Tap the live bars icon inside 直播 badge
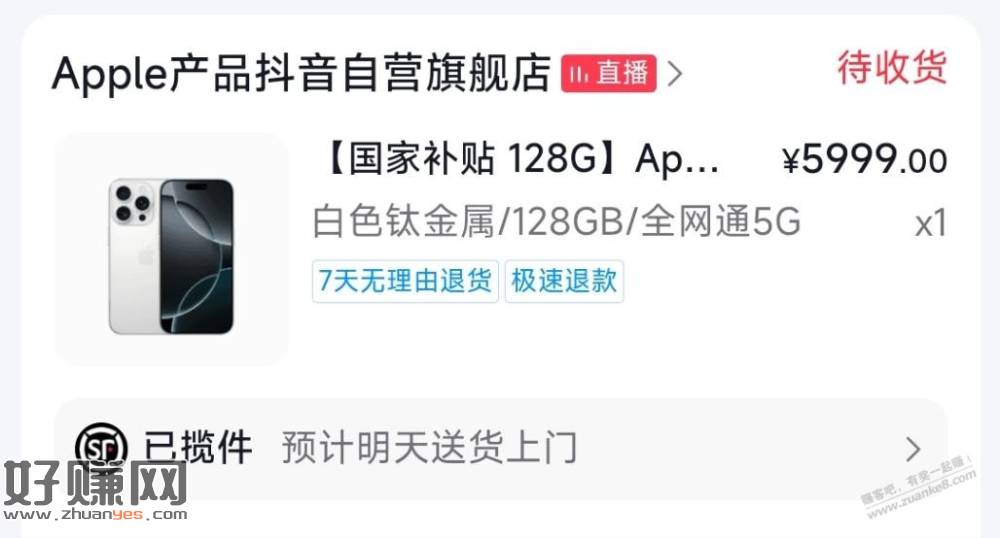This screenshot has width=1000, height=538. pyautogui.click(x=579, y=74)
